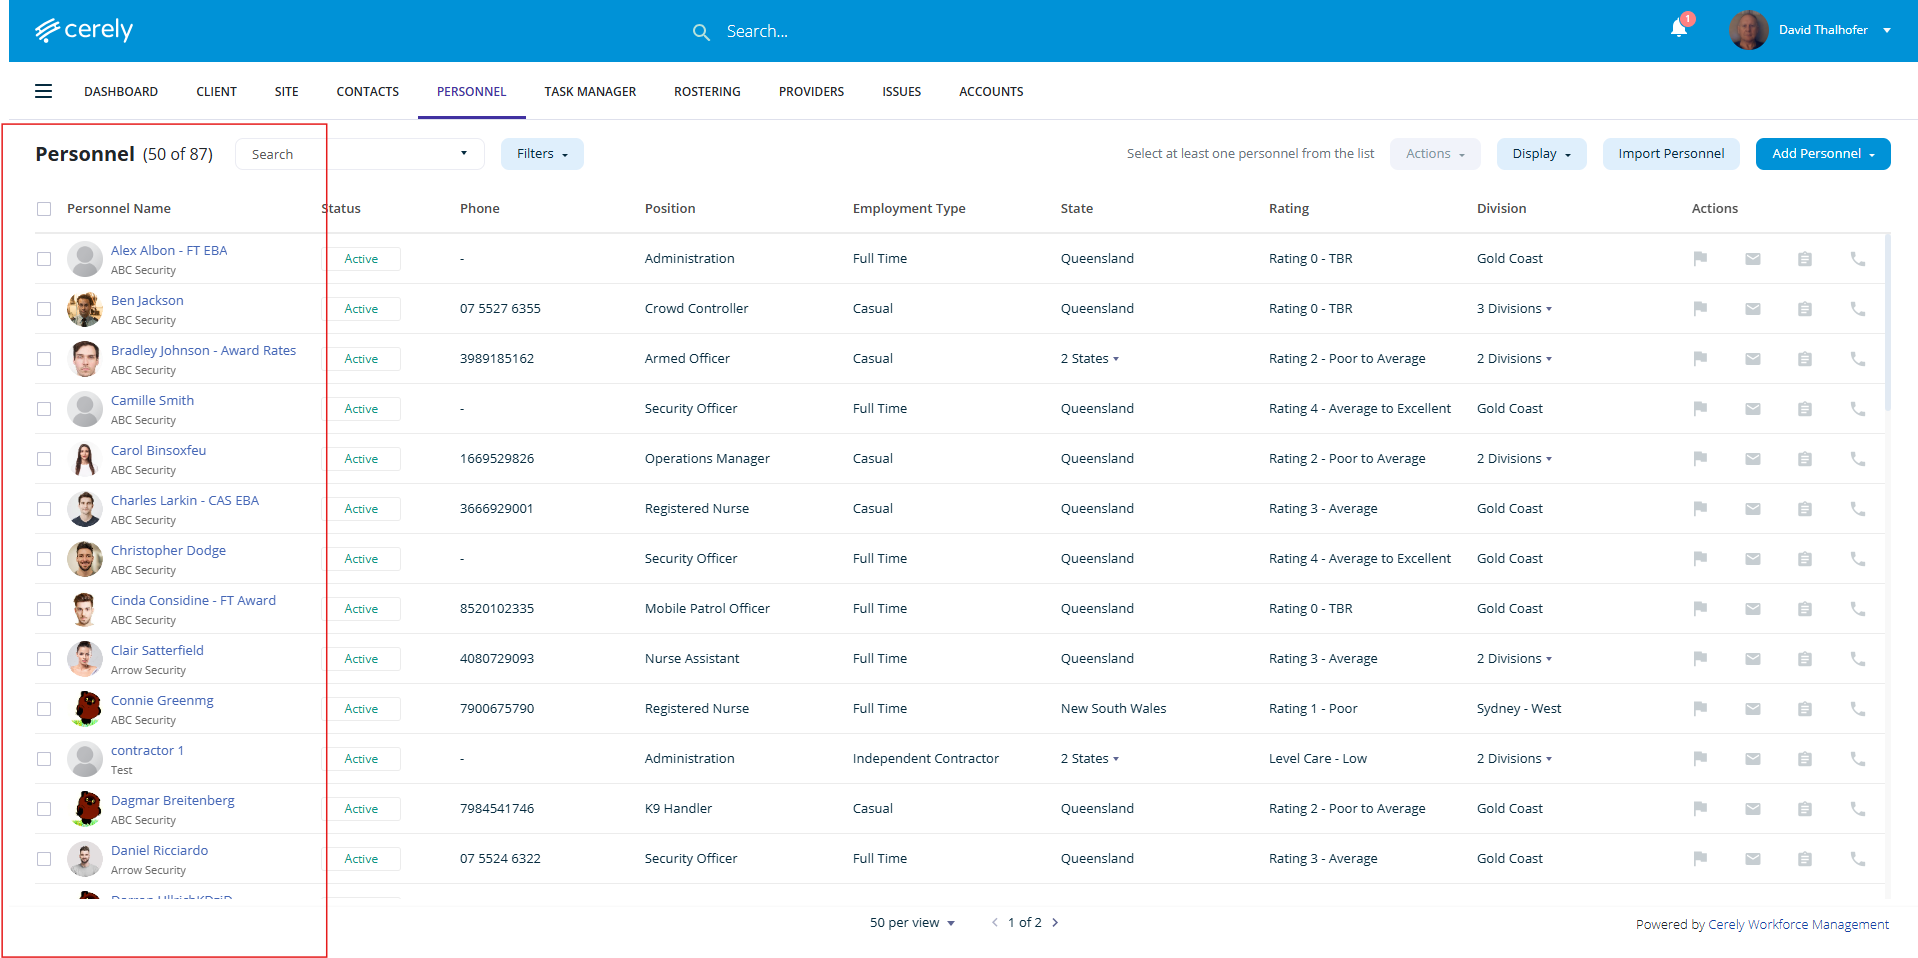The width and height of the screenshot is (1918, 958).
Task: Call Cinda Considine using the phone icon
Action: 1858,609
